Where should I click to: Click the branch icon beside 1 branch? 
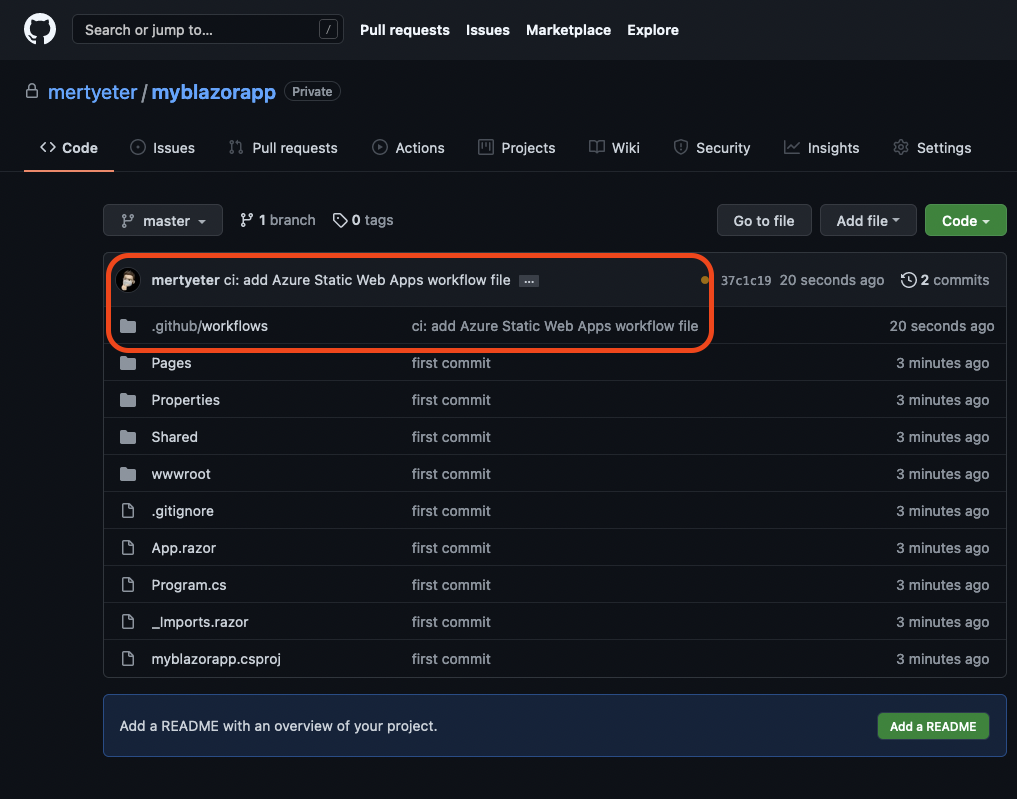pyautogui.click(x=247, y=221)
